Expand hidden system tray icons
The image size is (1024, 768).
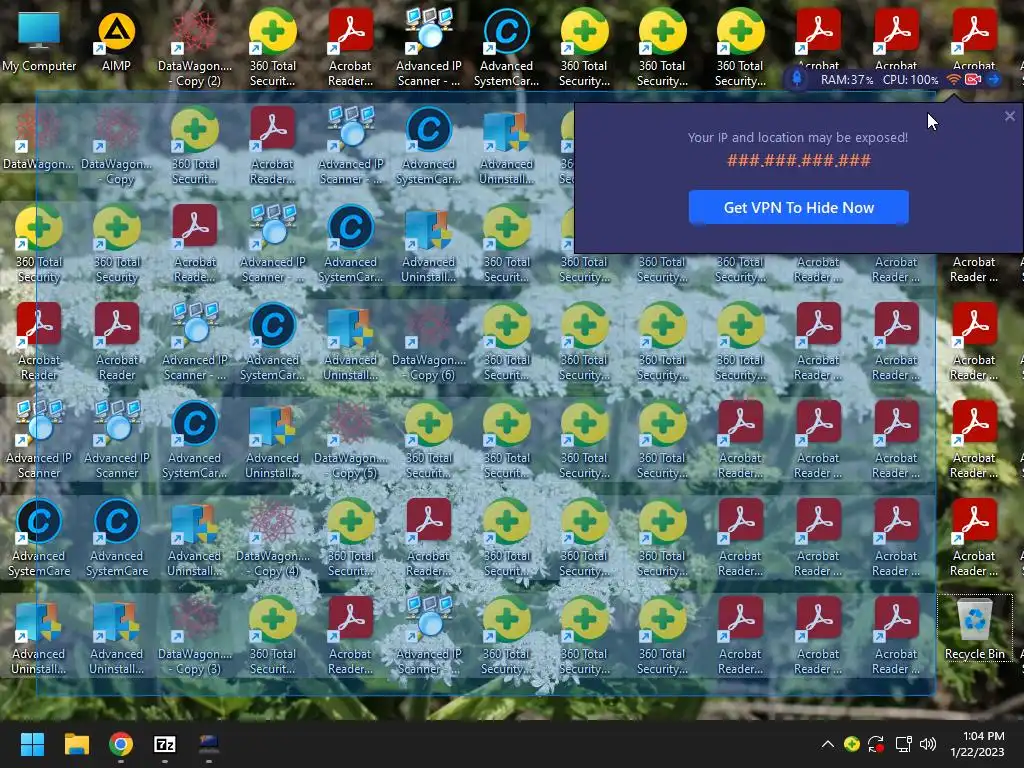click(x=827, y=744)
